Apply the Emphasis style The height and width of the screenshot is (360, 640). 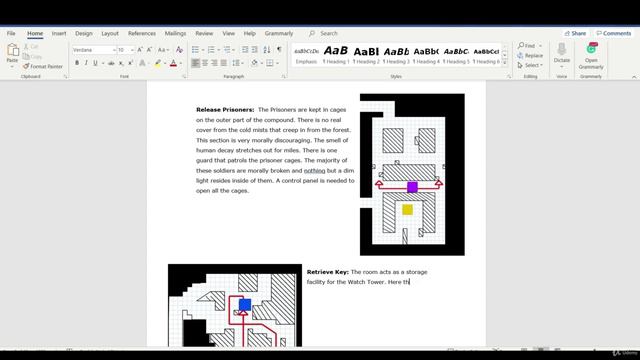pos(306,55)
